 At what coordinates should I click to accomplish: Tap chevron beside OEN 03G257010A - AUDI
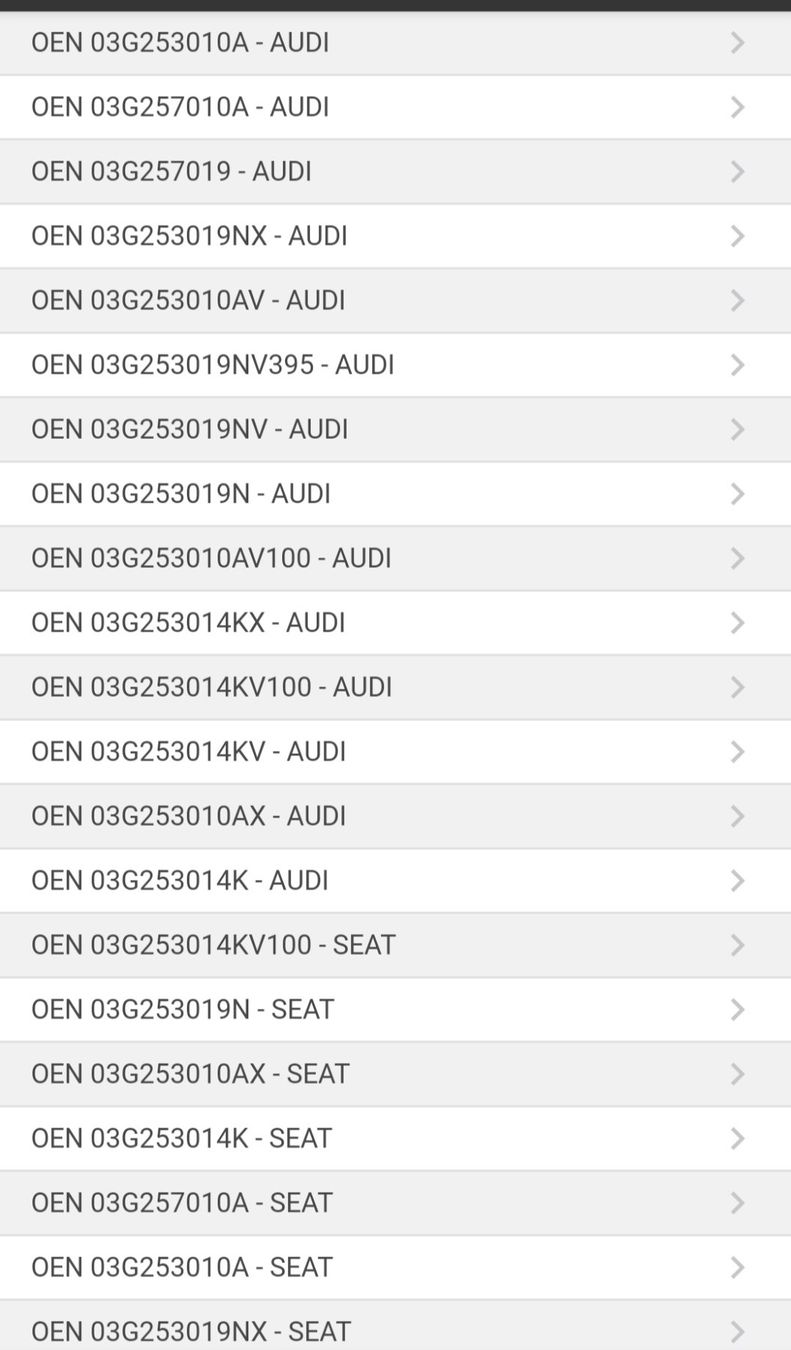[738, 107]
